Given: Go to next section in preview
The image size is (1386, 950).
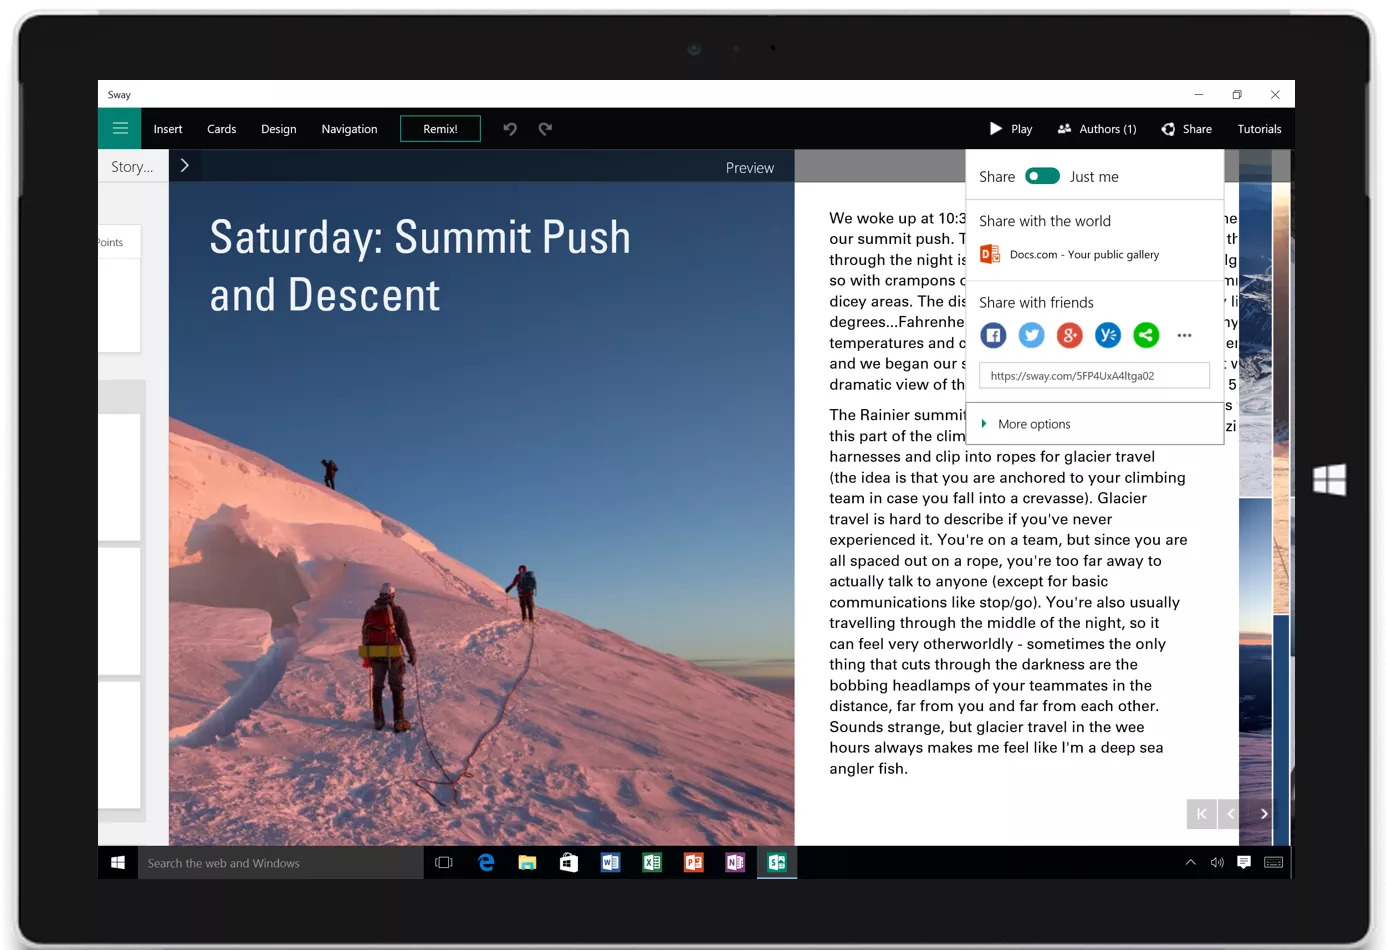Looking at the screenshot, I should coord(1264,814).
